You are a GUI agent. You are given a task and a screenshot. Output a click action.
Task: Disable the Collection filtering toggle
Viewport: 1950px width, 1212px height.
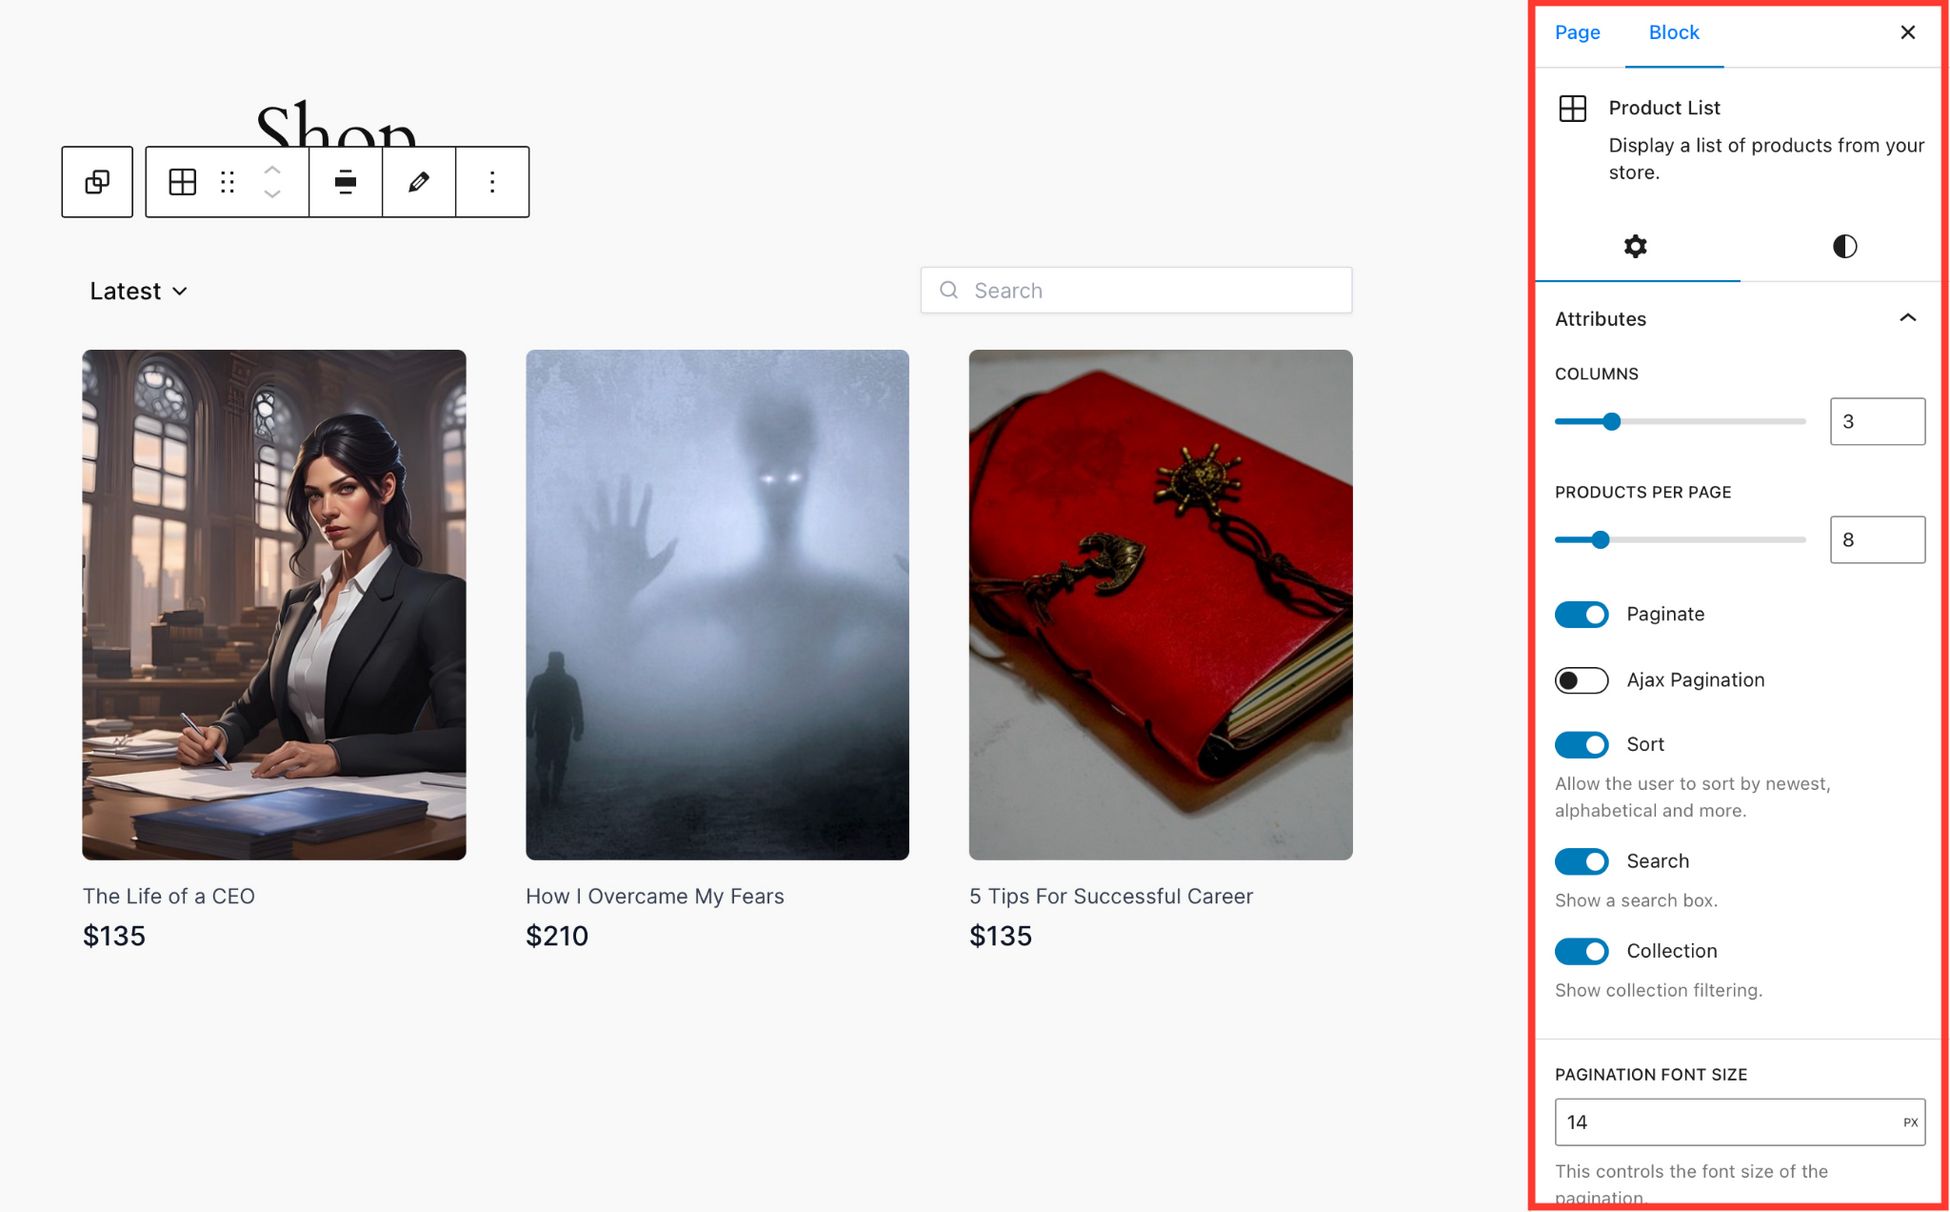(x=1583, y=951)
